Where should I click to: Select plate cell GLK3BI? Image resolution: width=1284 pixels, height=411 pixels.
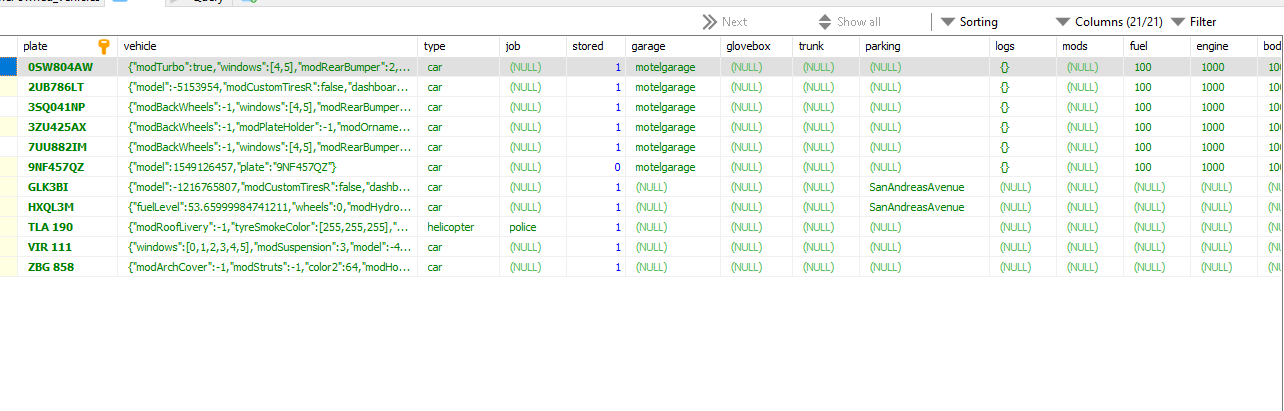[x=67, y=187]
